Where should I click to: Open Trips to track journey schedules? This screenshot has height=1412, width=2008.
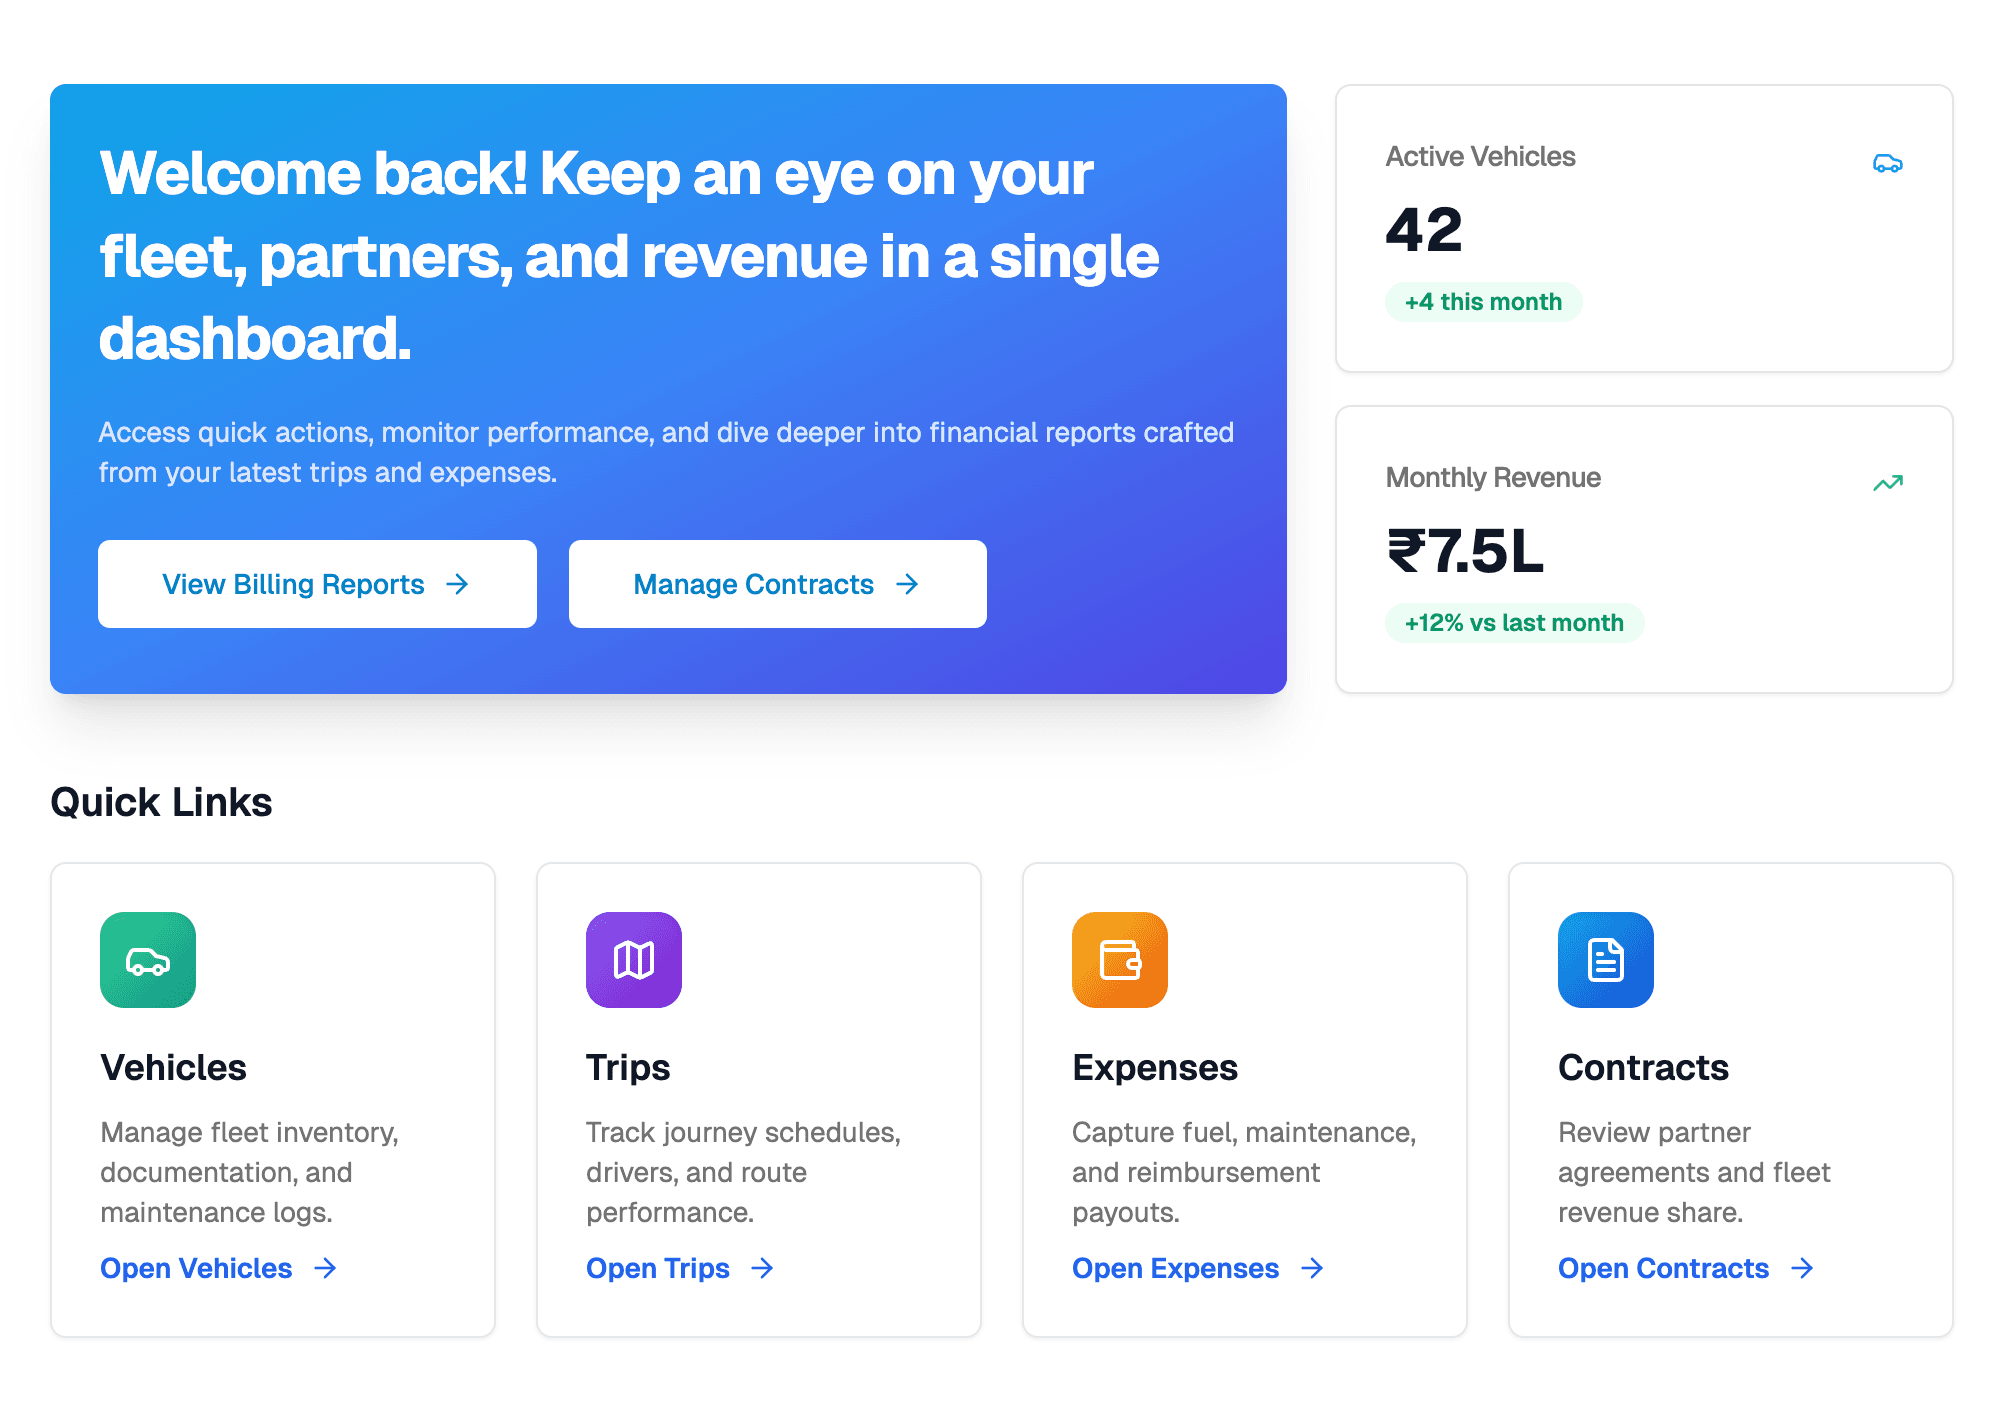(657, 1268)
